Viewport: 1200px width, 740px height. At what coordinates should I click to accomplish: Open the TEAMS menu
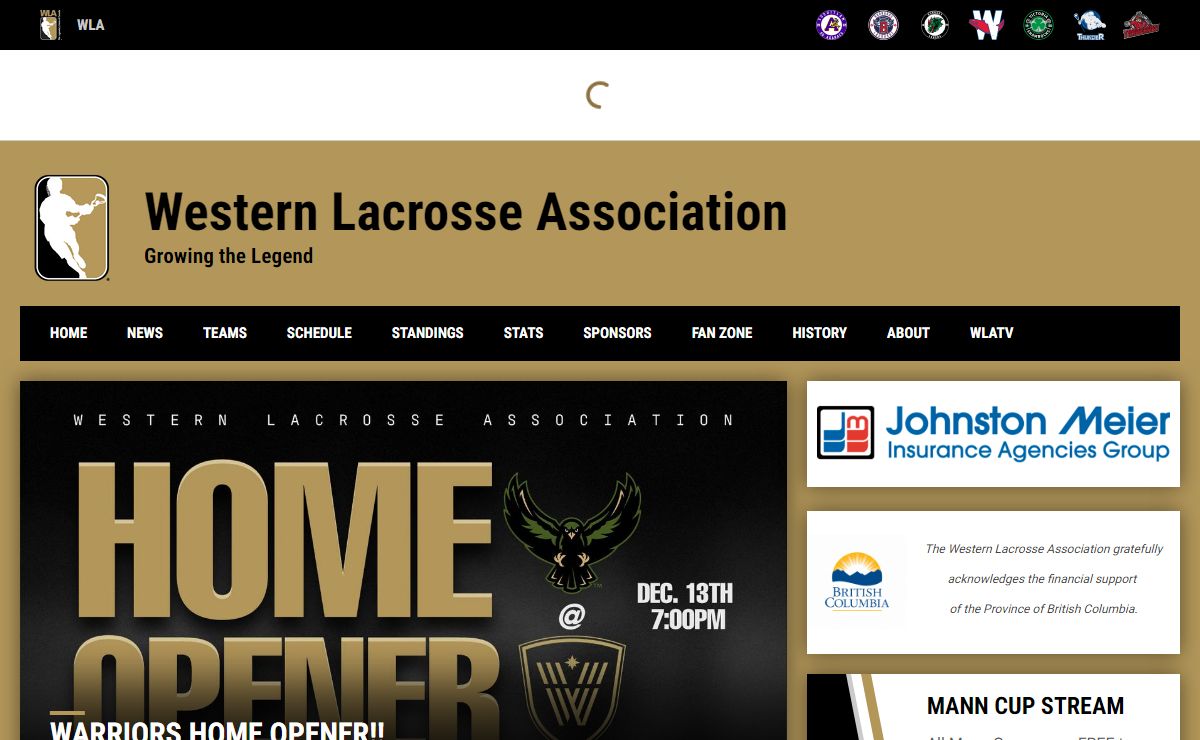225,333
